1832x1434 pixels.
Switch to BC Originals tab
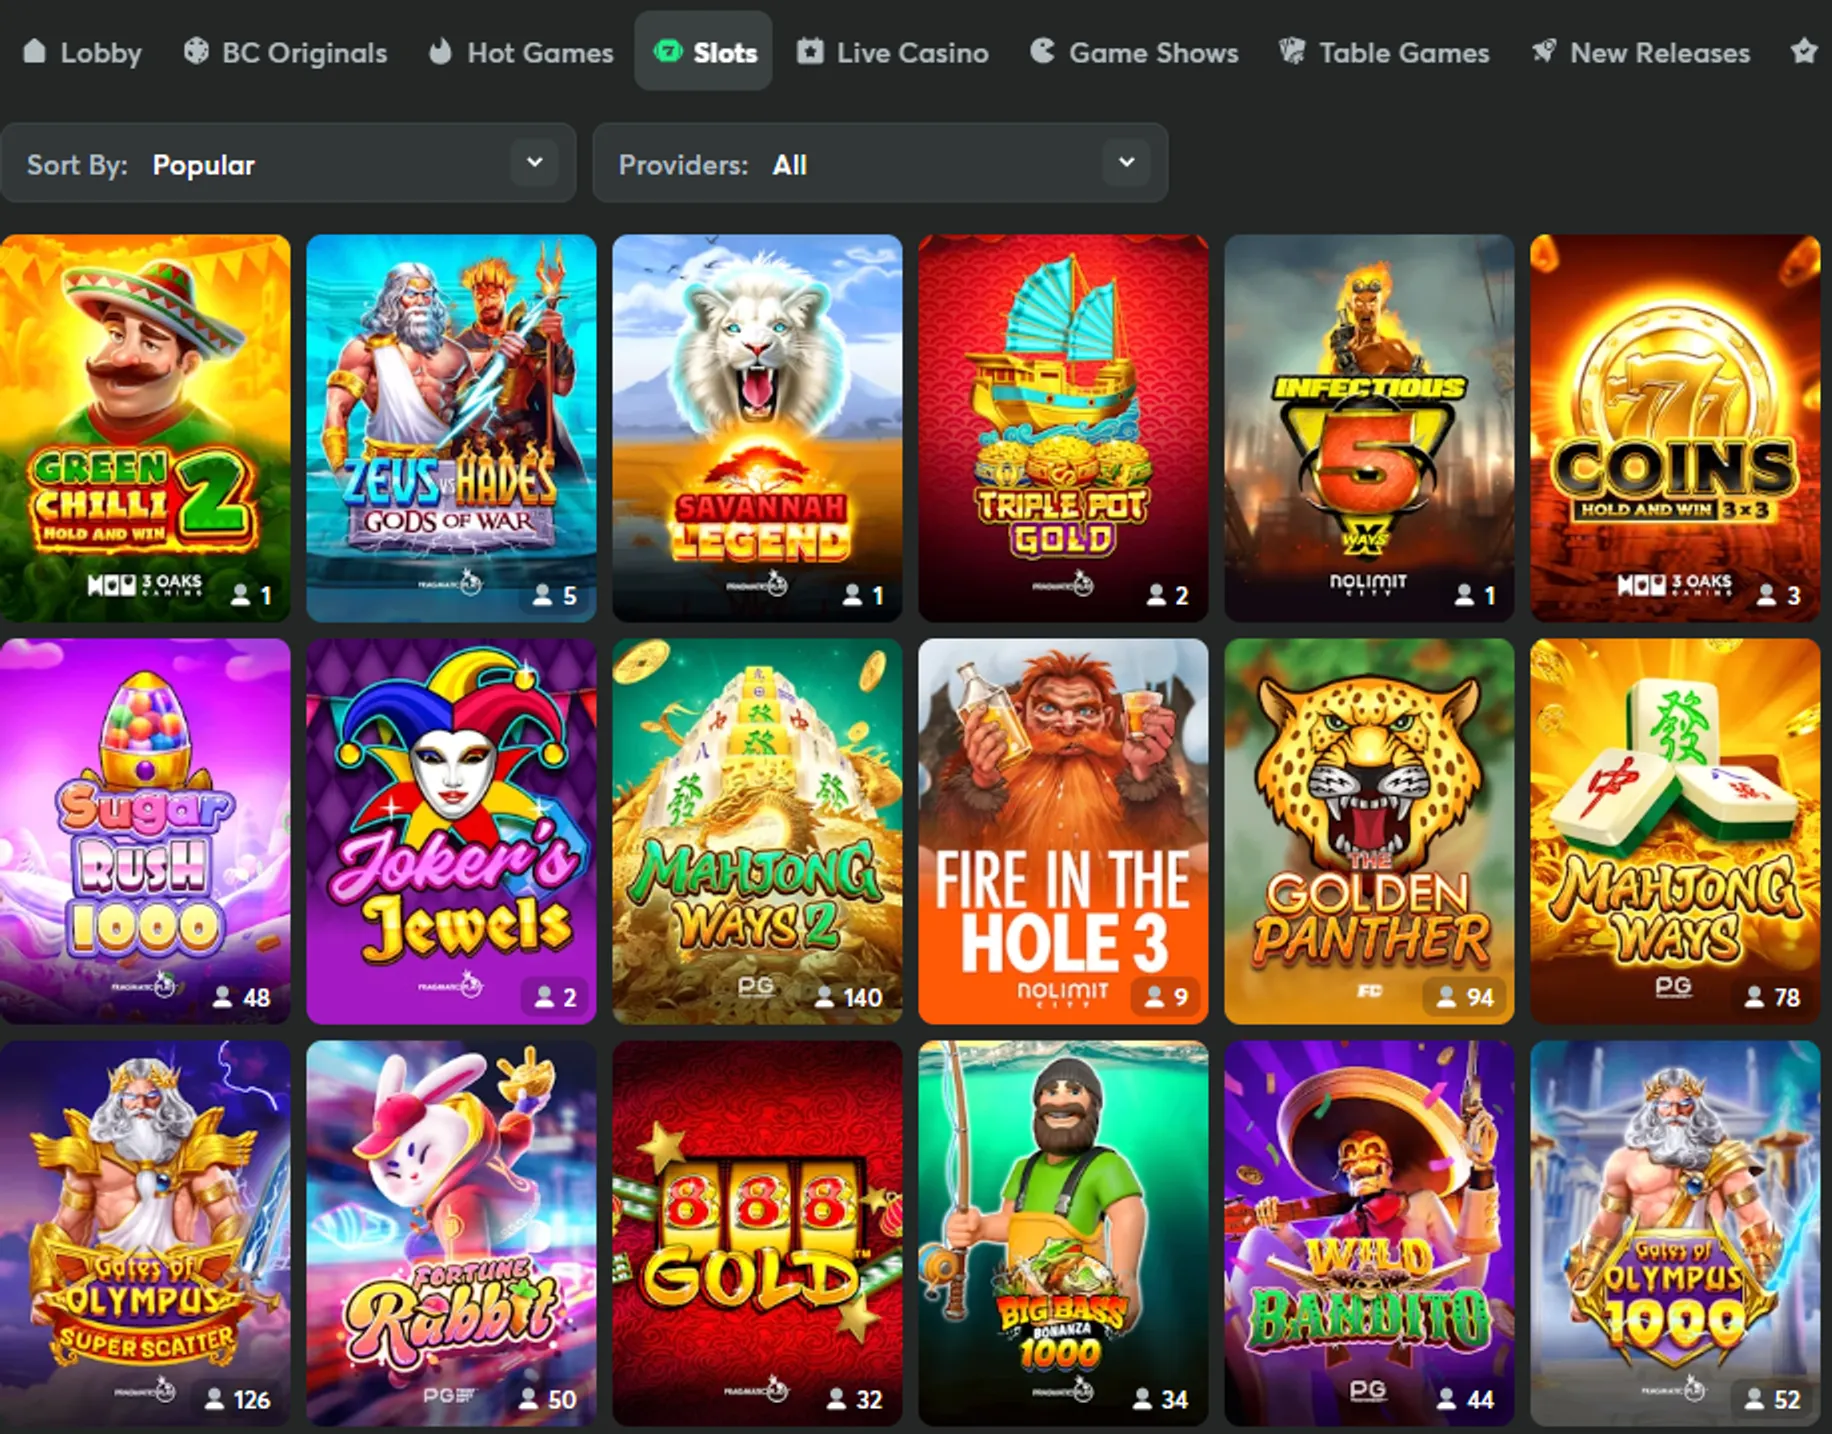(x=286, y=52)
